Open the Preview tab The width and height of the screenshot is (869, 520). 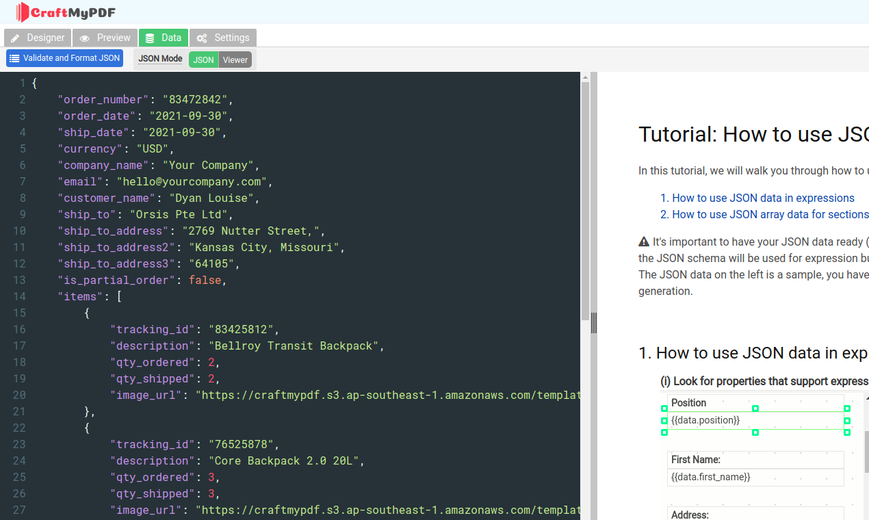[105, 38]
